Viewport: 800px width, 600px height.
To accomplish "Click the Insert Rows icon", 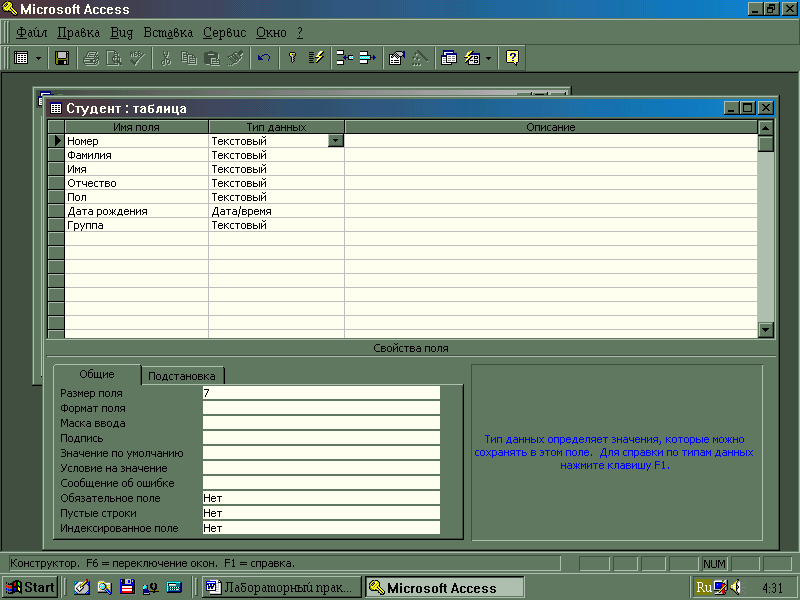I will coord(345,58).
